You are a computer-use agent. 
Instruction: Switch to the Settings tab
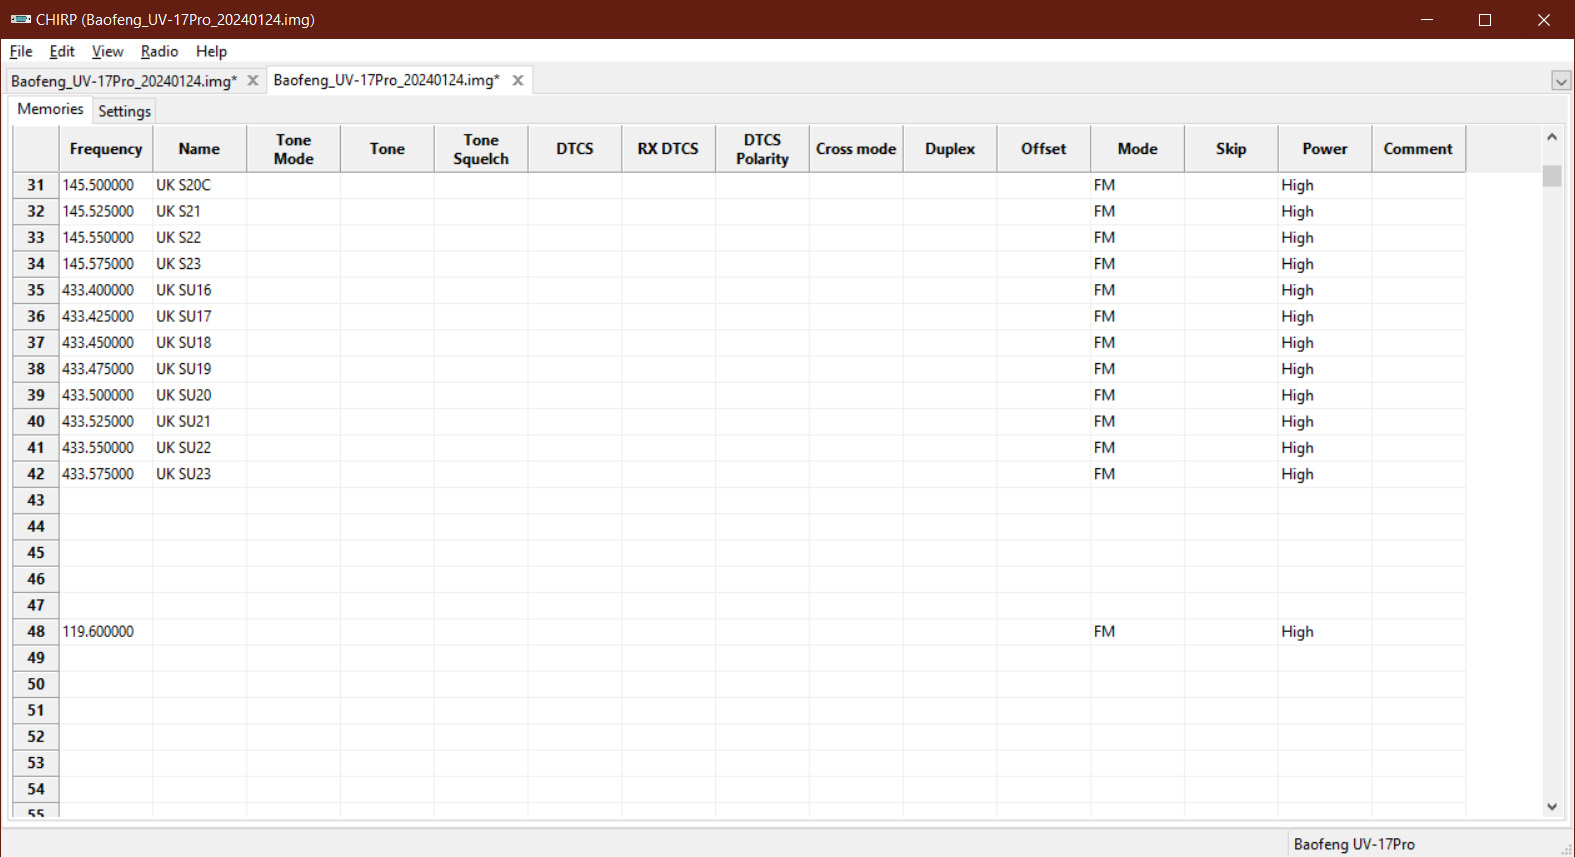[125, 111]
